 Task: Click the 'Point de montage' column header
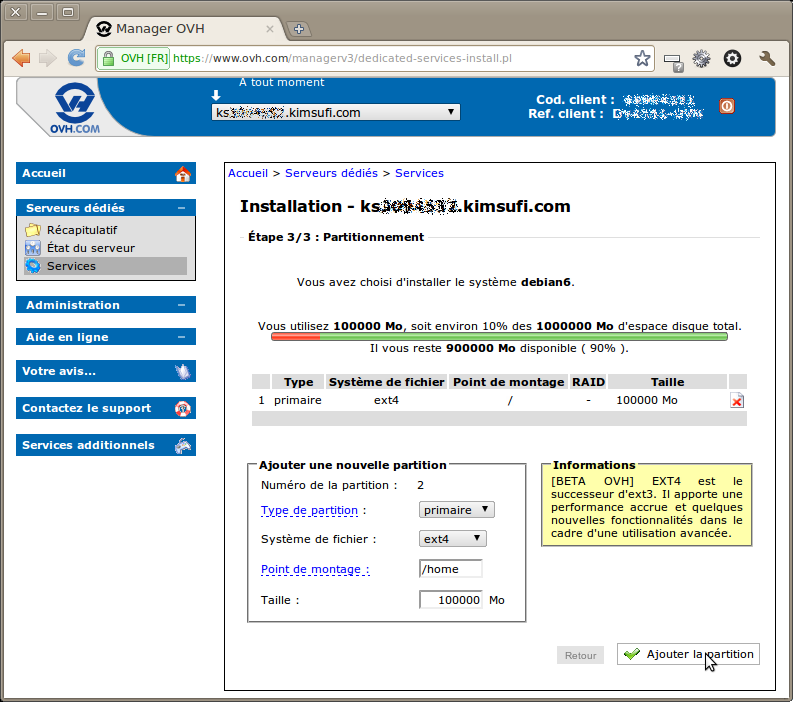[x=508, y=382]
